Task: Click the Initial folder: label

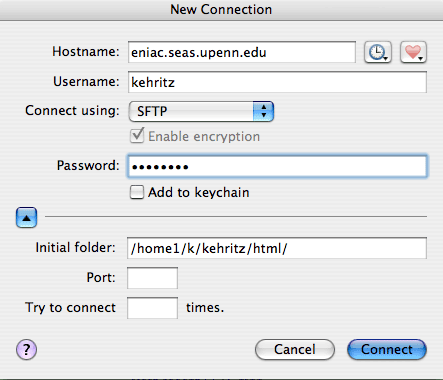Action: [76, 248]
